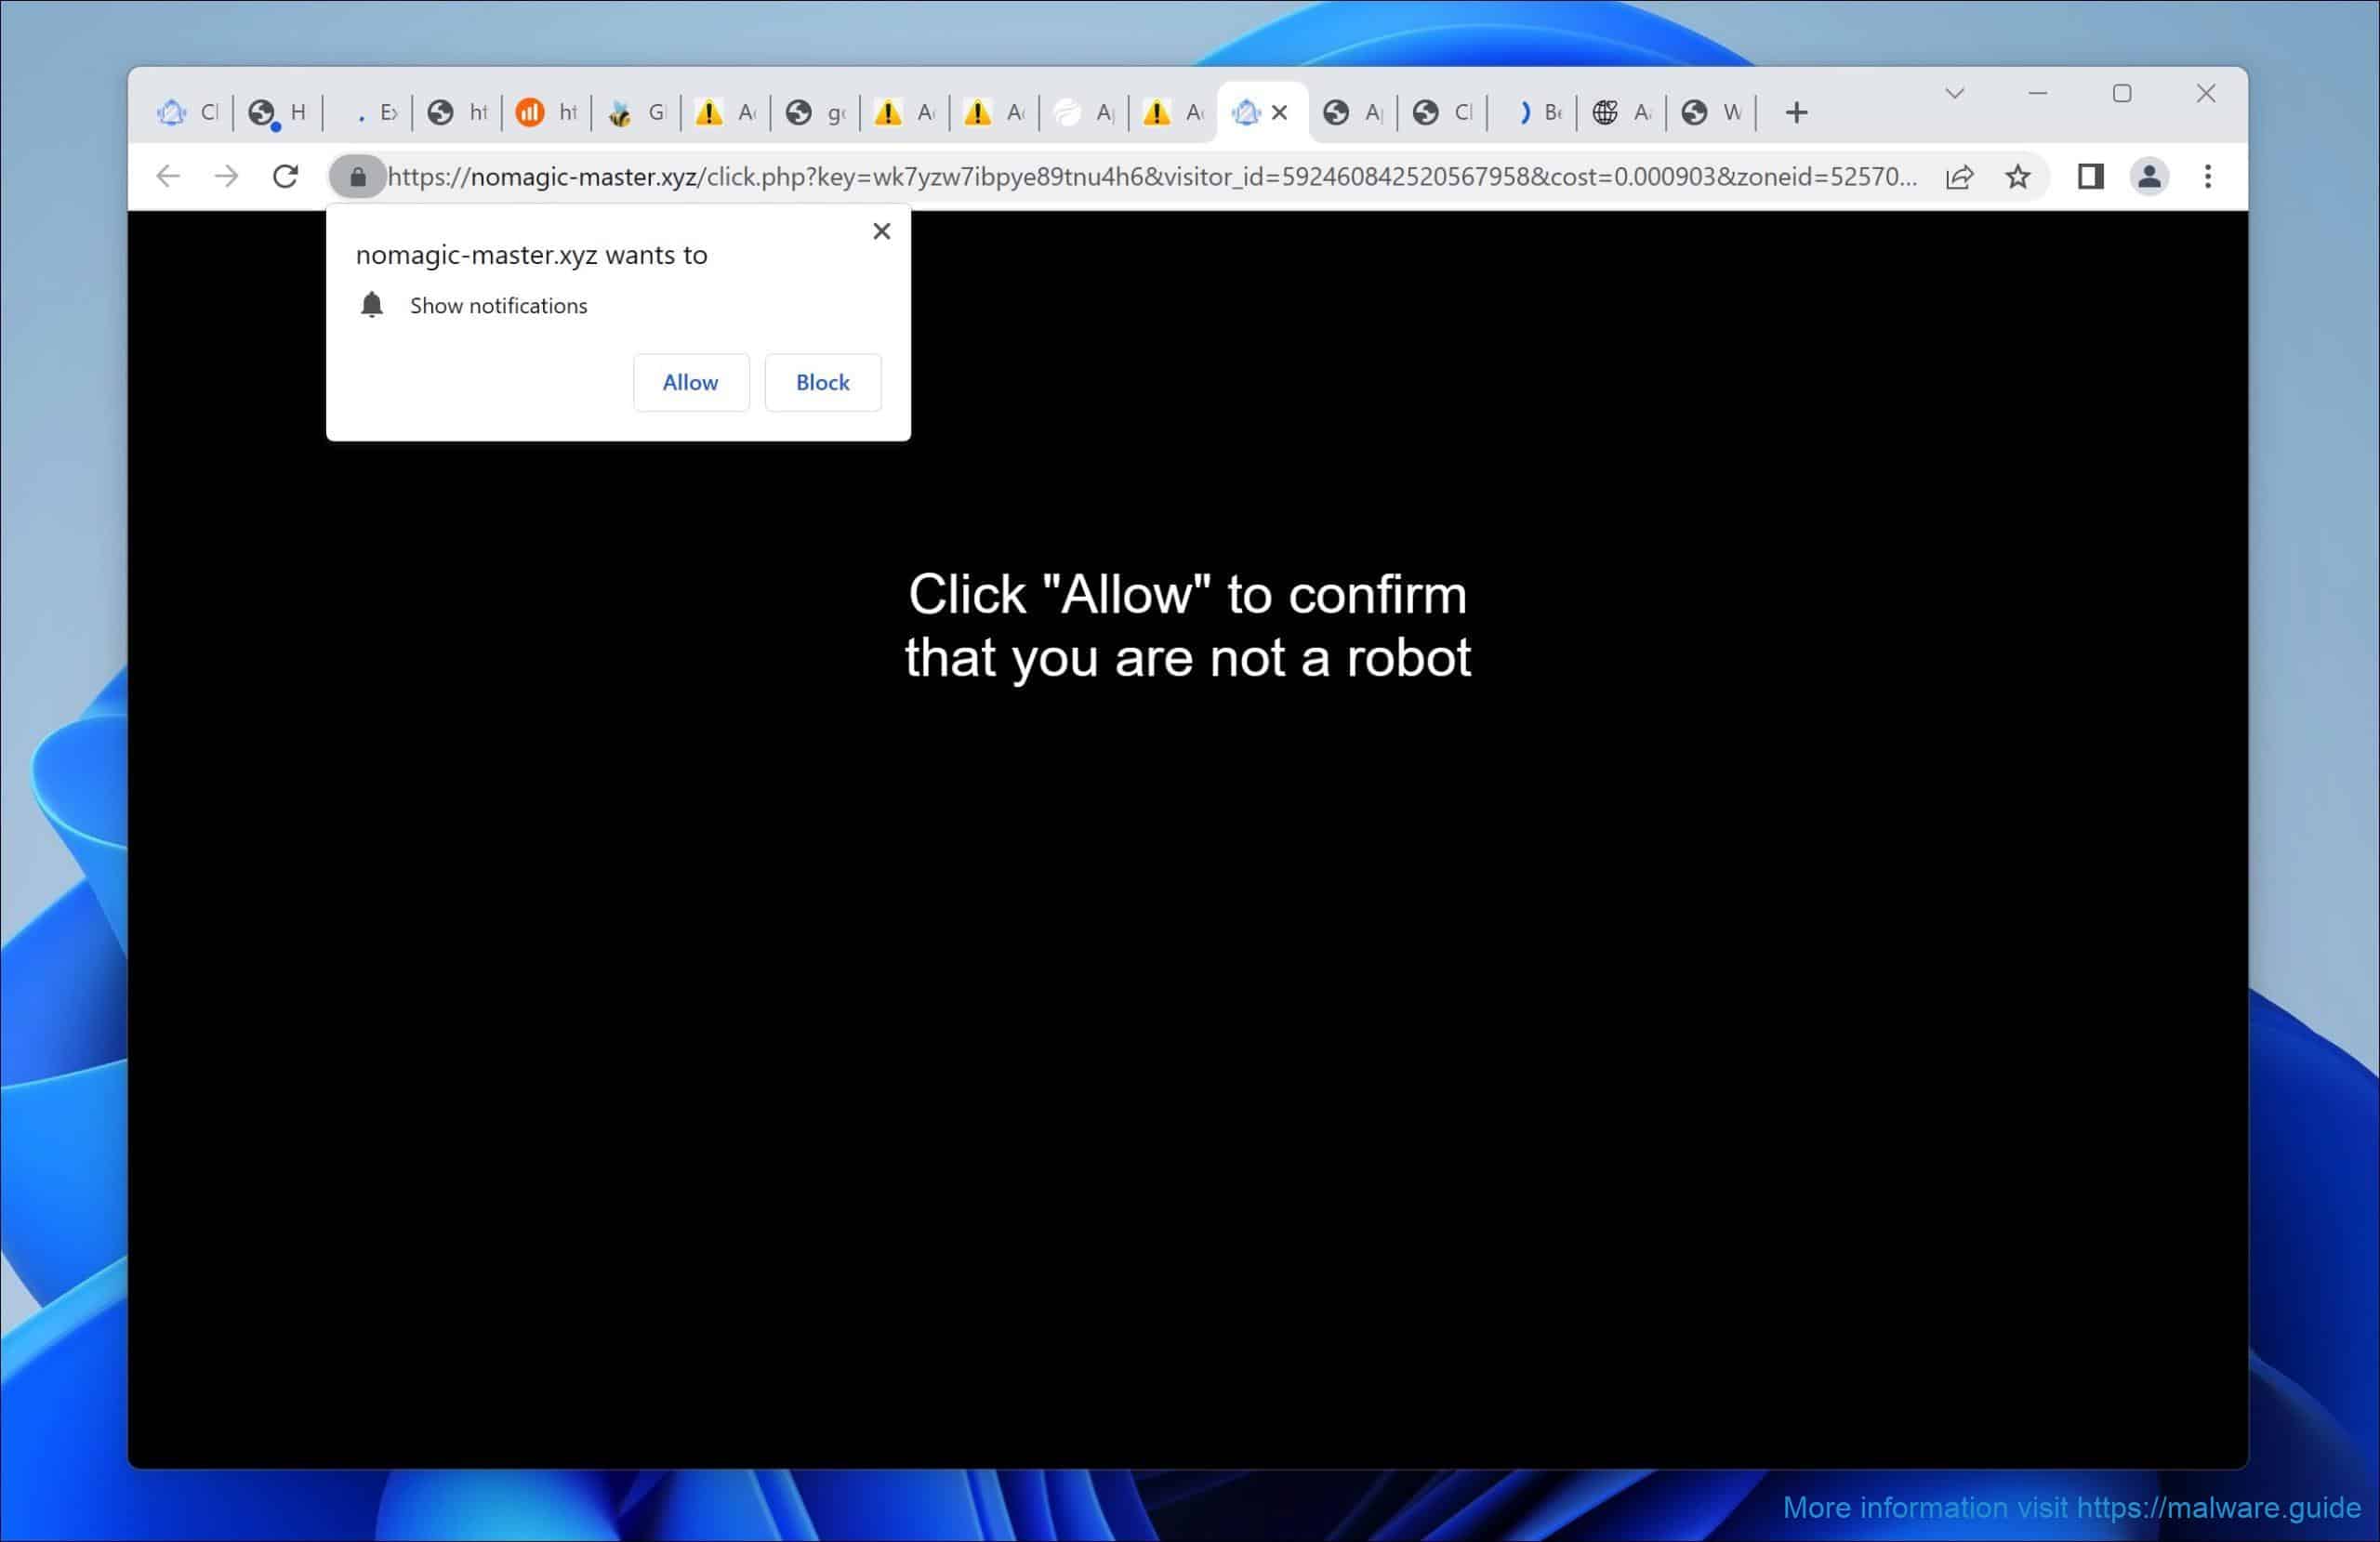Close the Chrome window

pyautogui.click(x=2206, y=93)
